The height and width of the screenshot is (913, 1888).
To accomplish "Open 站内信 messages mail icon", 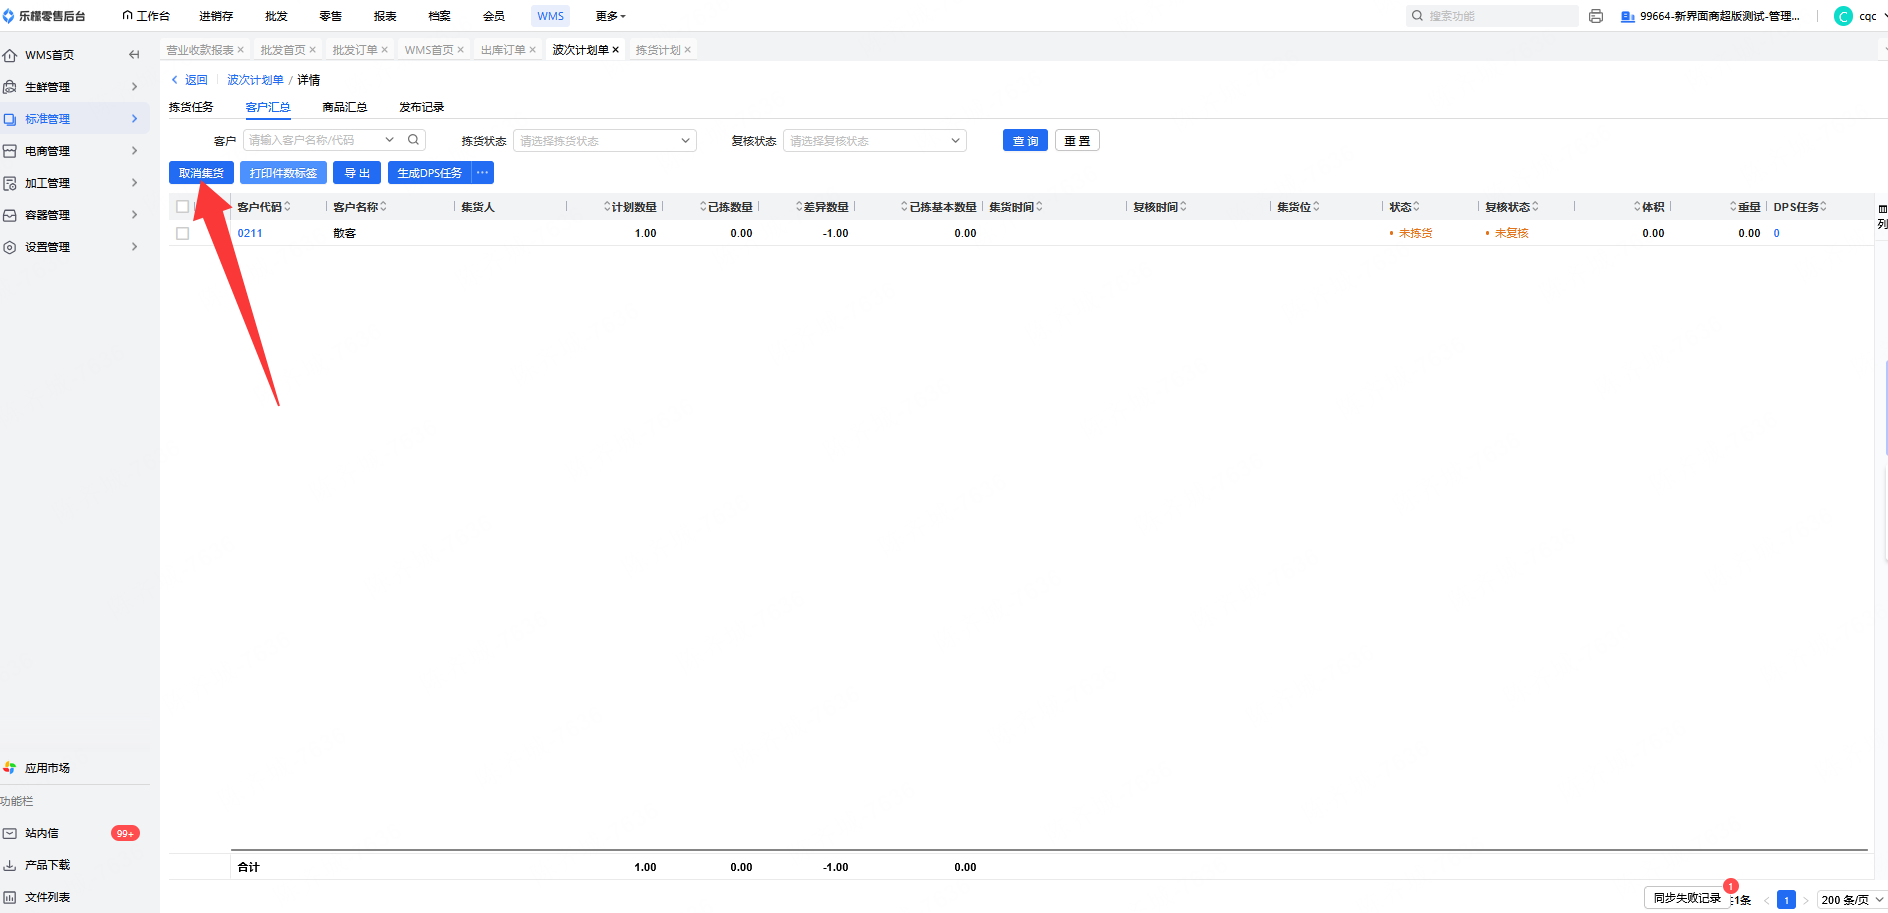I will 10,833.
